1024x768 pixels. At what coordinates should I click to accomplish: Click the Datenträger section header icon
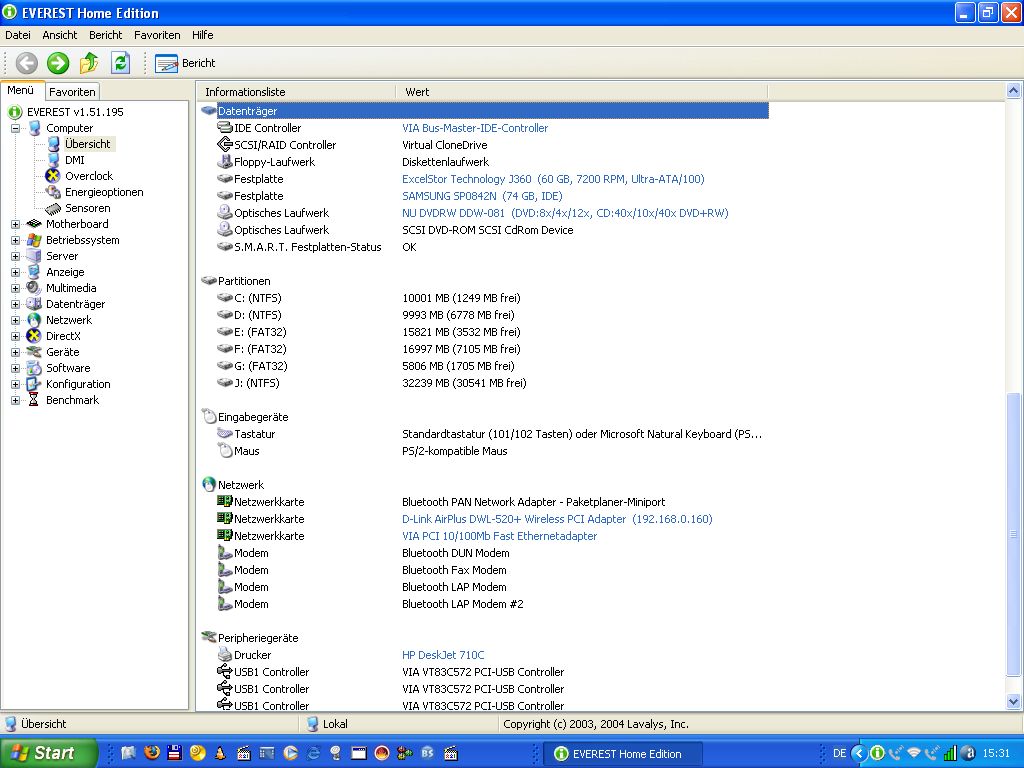click(x=209, y=110)
